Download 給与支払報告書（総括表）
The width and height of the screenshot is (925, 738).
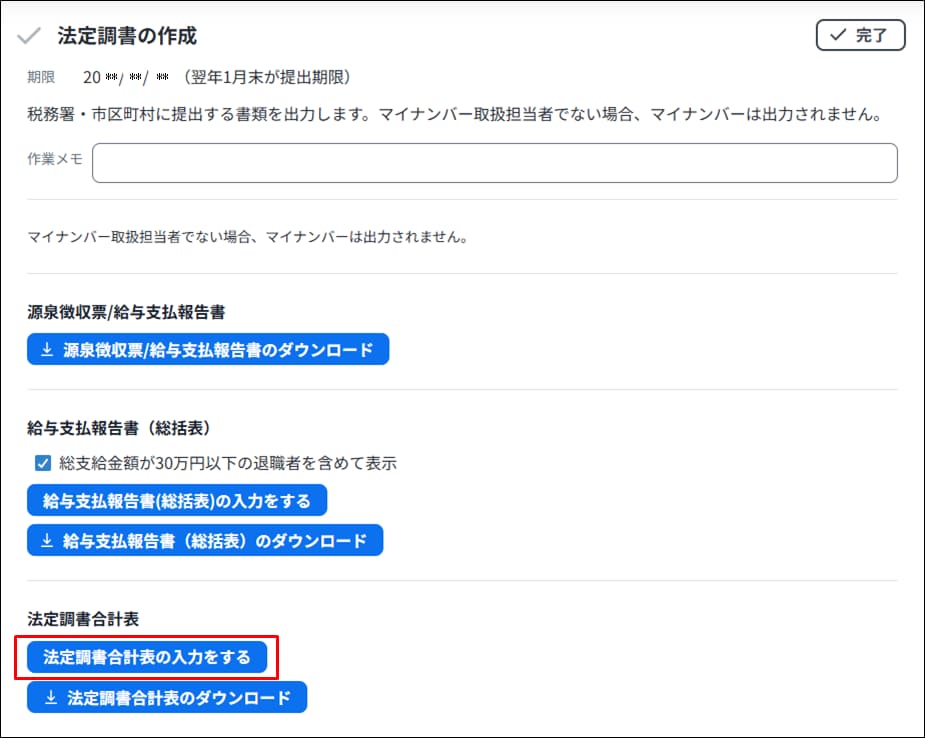pyautogui.click(x=205, y=541)
